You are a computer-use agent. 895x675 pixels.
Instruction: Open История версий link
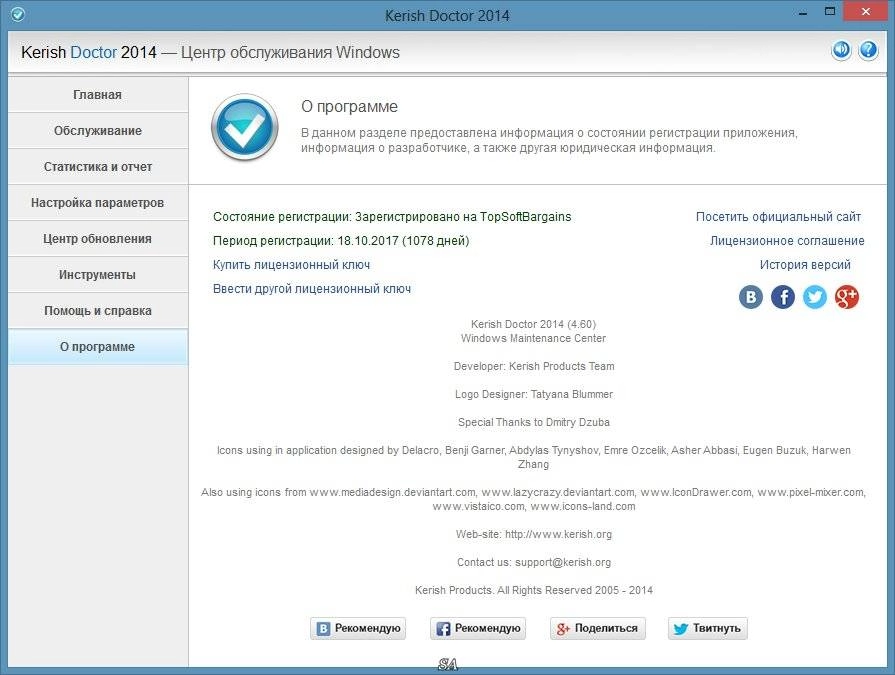pos(805,265)
